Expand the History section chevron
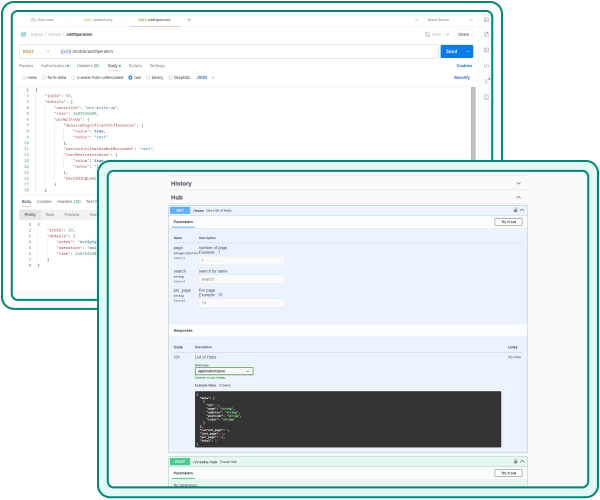The width and height of the screenshot is (600, 500). [x=518, y=184]
